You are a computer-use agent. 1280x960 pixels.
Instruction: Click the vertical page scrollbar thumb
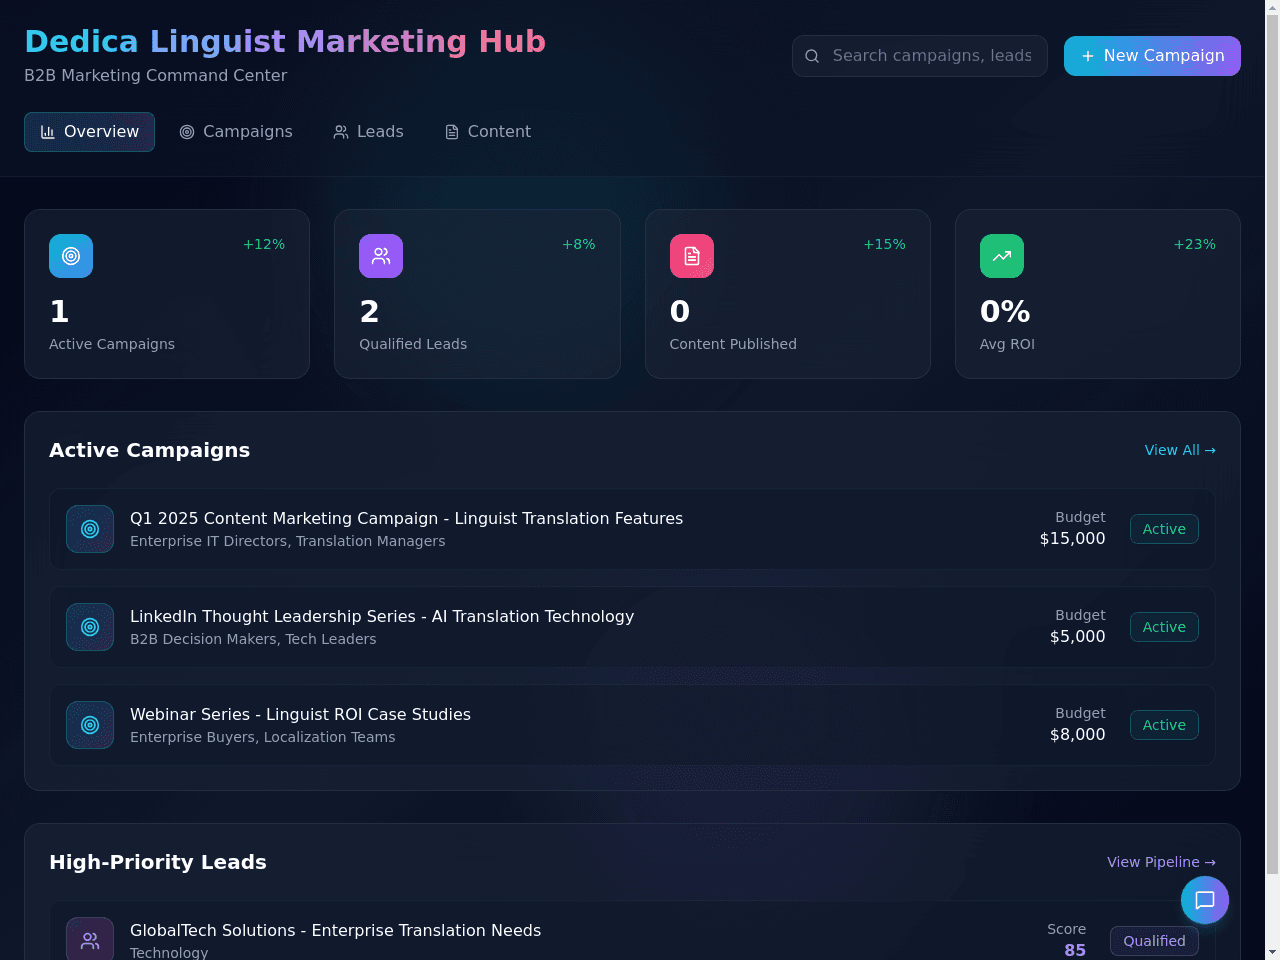[1272, 445]
